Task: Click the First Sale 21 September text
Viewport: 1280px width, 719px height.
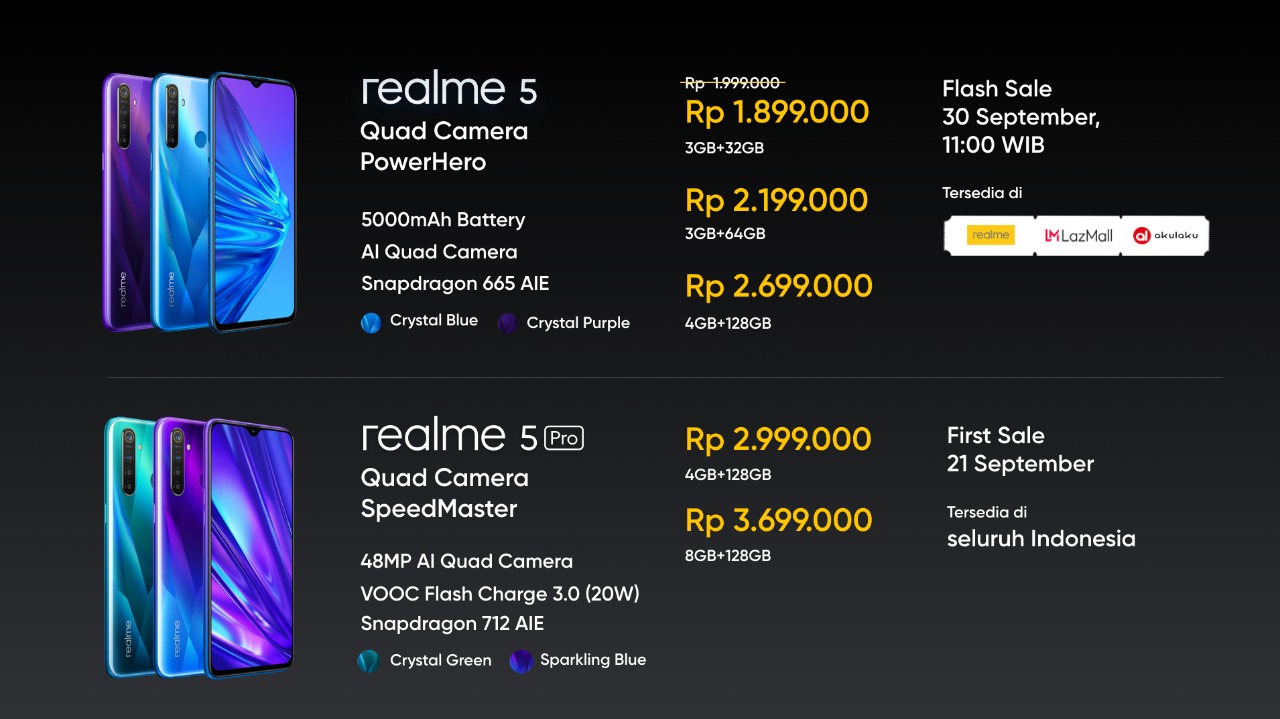Action: click(1020, 449)
